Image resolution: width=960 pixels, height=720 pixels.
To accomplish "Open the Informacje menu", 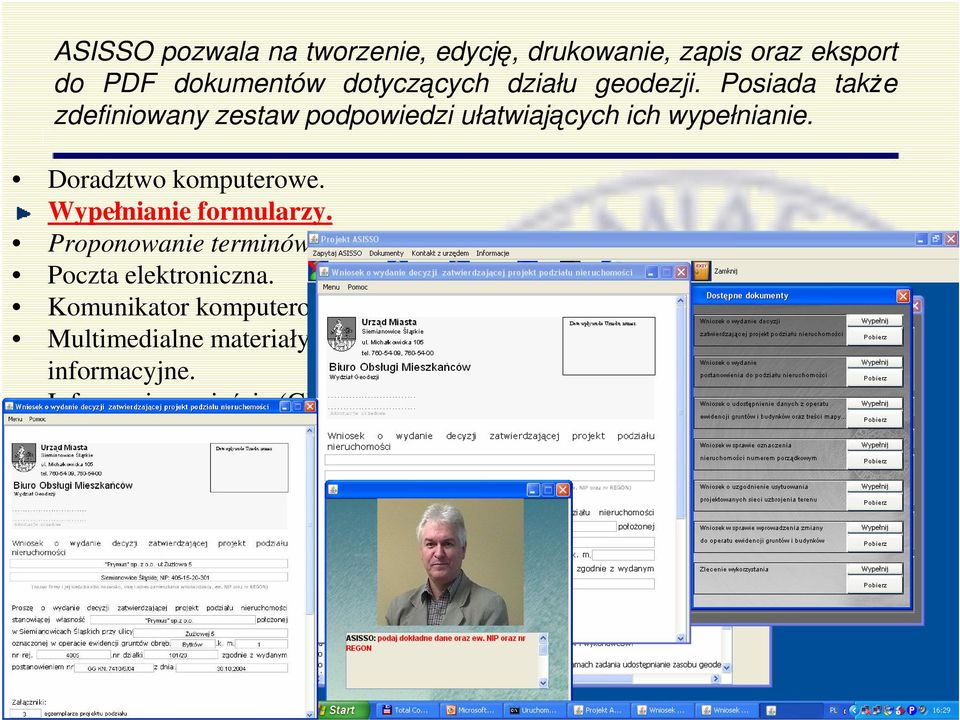I will [492, 253].
